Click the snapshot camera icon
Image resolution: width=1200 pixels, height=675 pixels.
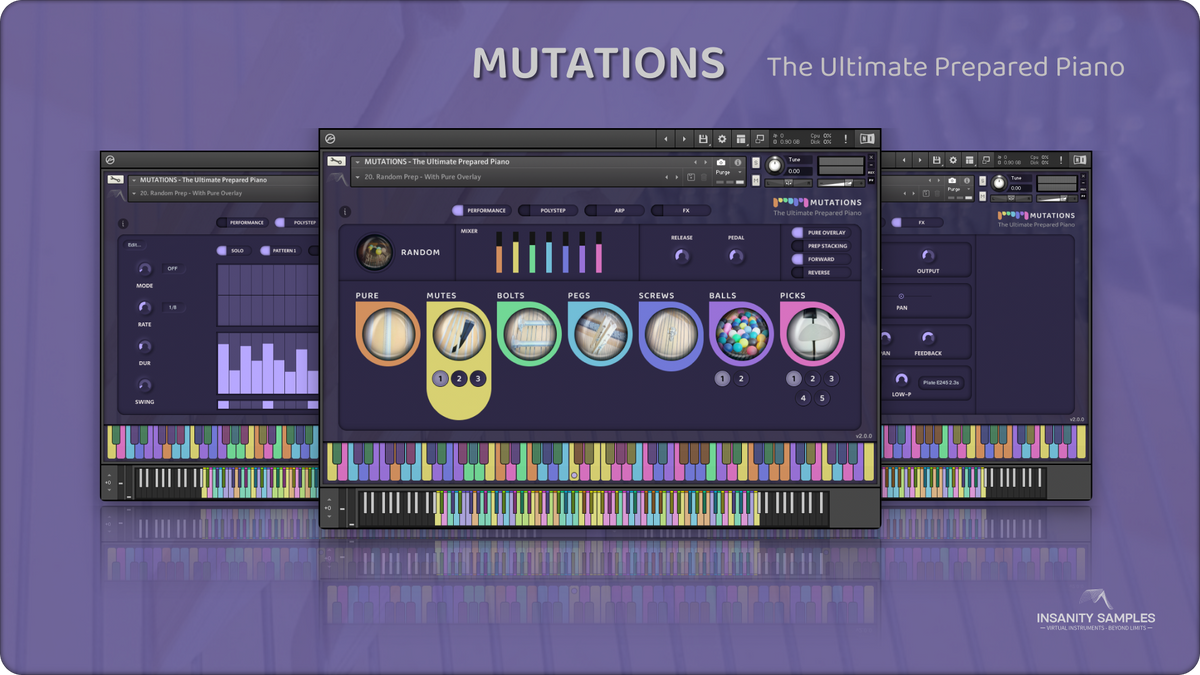coord(722,161)
